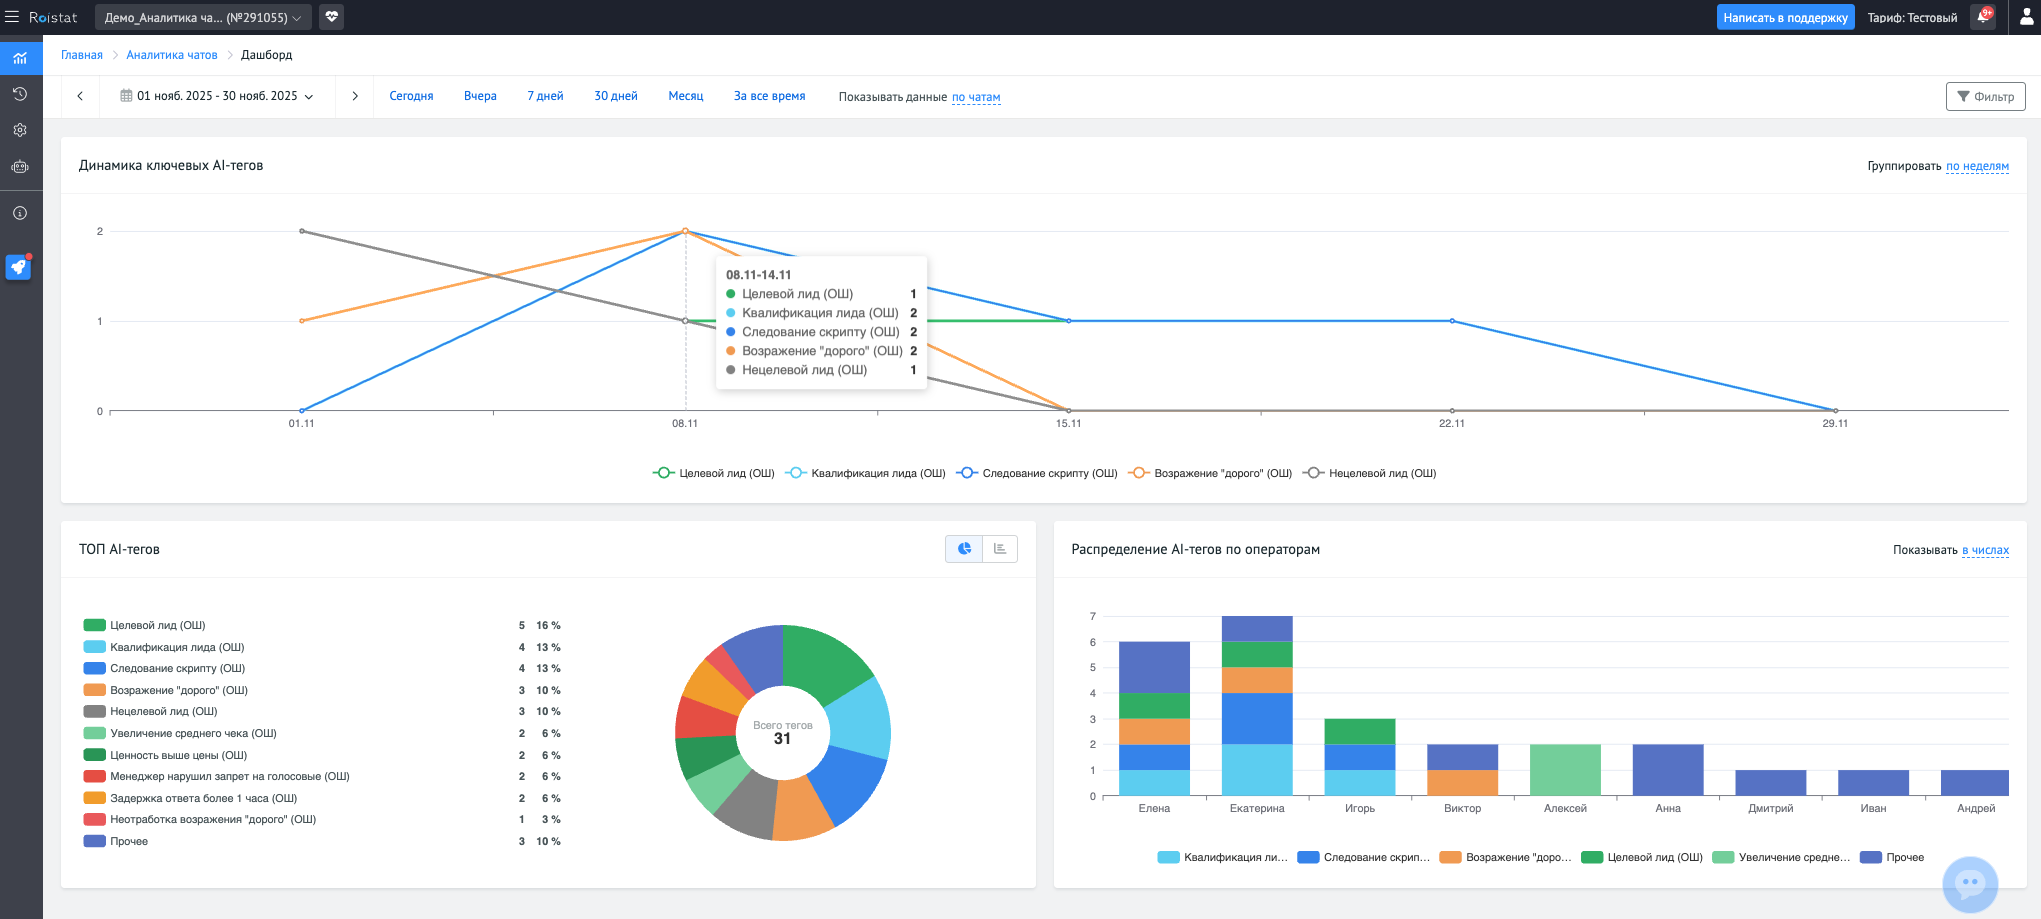Screen dimensions: 2041x919
Task: Click the orange 'Возражение дорого' swatch in TOP list
Action: coord(95,690)
